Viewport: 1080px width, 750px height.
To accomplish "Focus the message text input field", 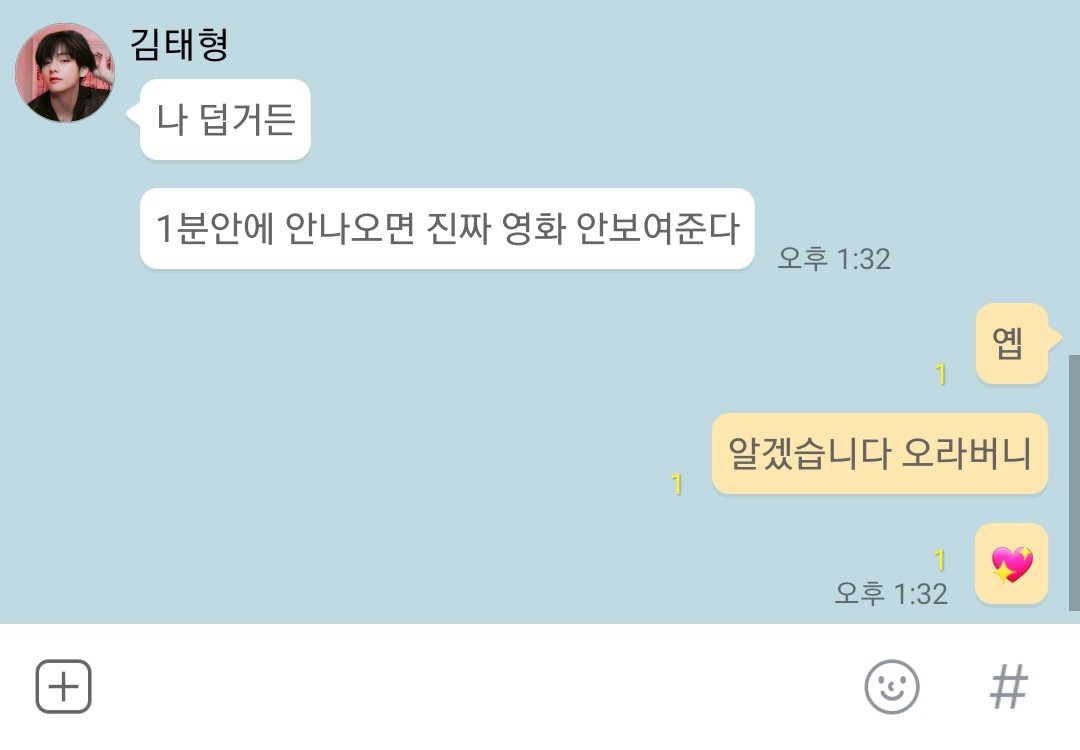I will click(475, 687).
